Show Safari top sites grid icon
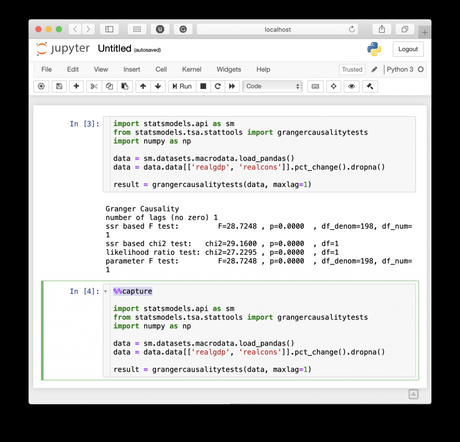The height and width of the screenshot is (442, 460). click(137, 29)
